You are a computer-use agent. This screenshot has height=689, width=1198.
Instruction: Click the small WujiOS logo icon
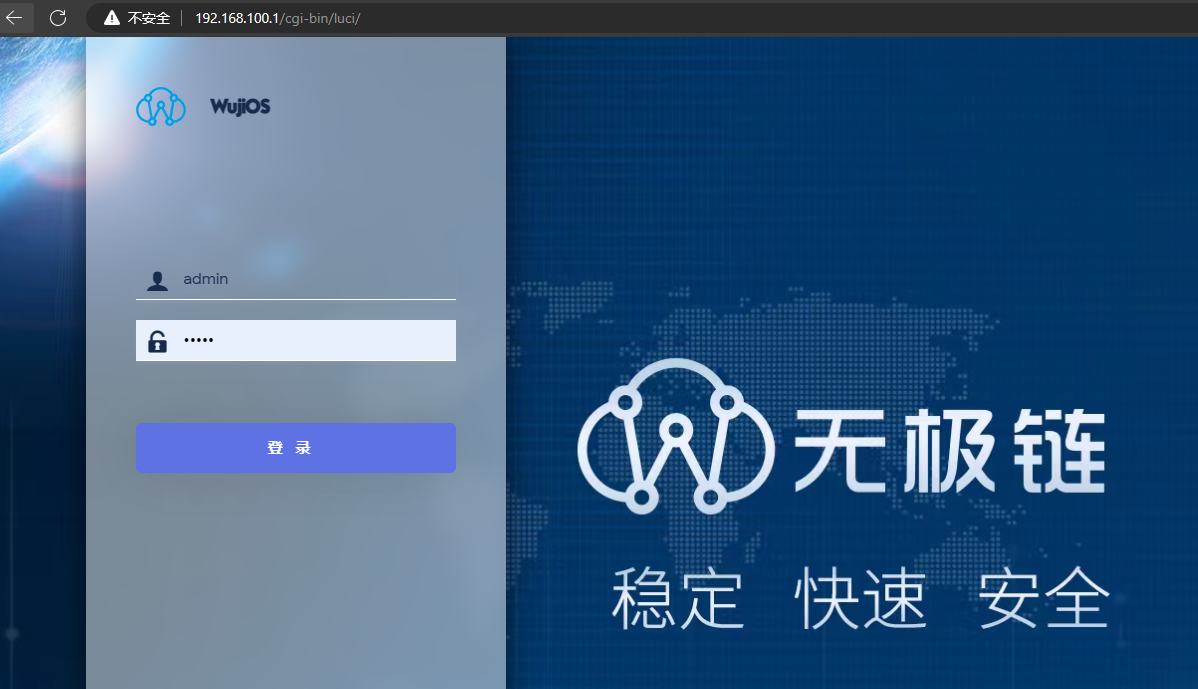pyautogui.click(x=161, y=107)
